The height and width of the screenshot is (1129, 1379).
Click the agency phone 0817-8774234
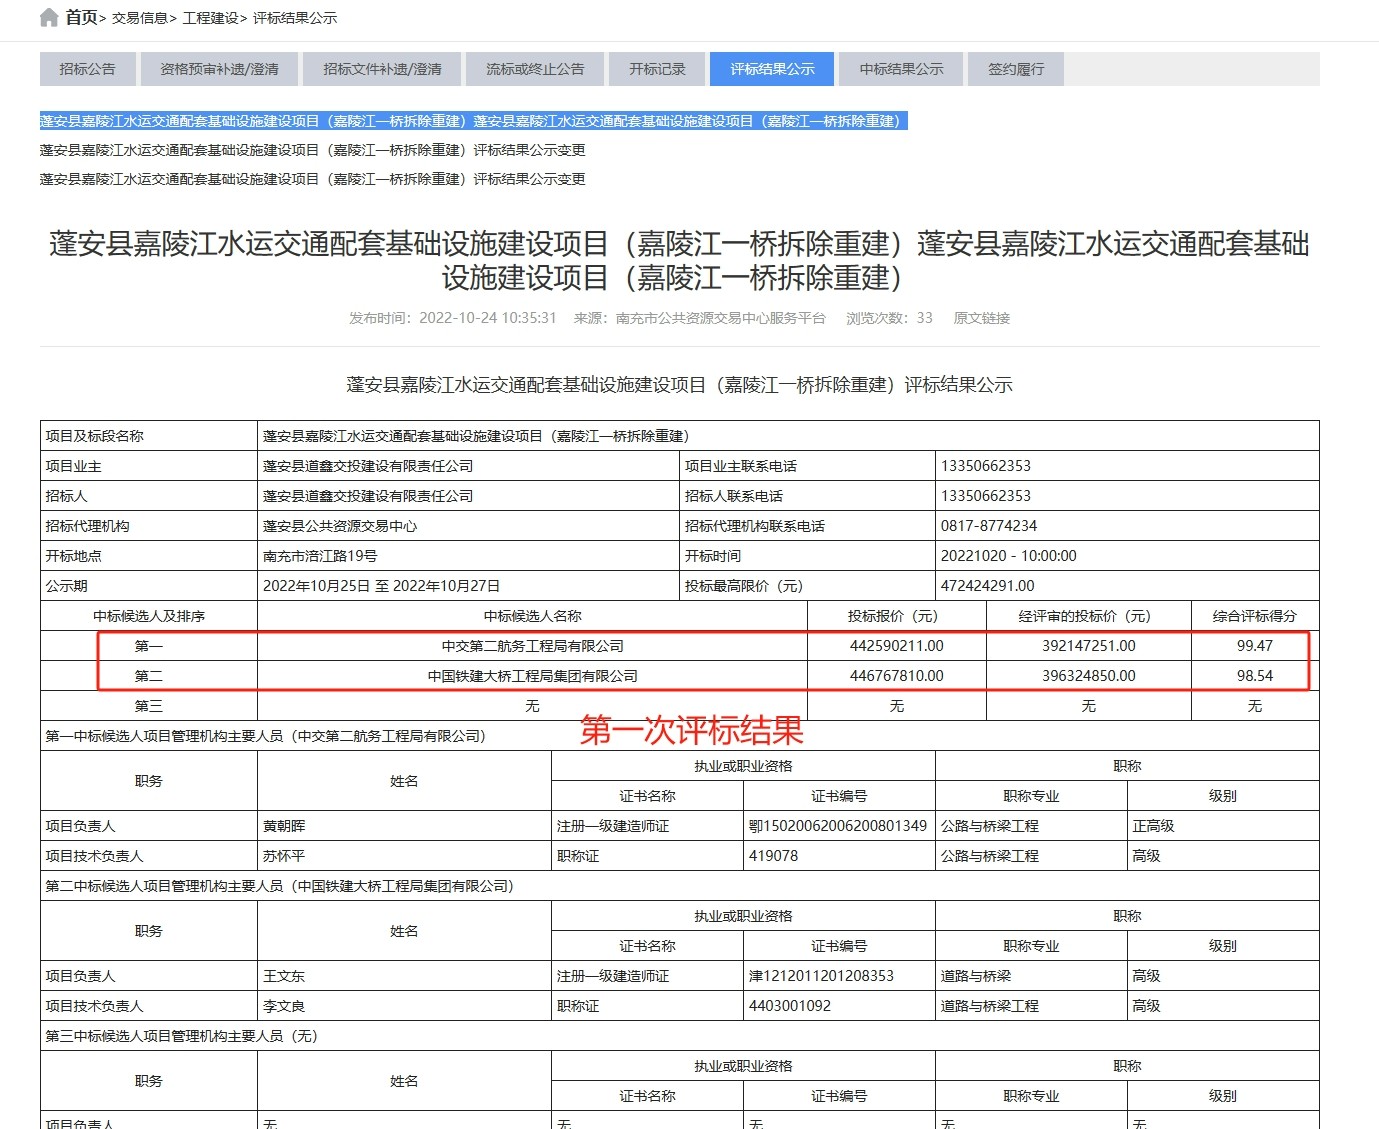[1127, 526]
